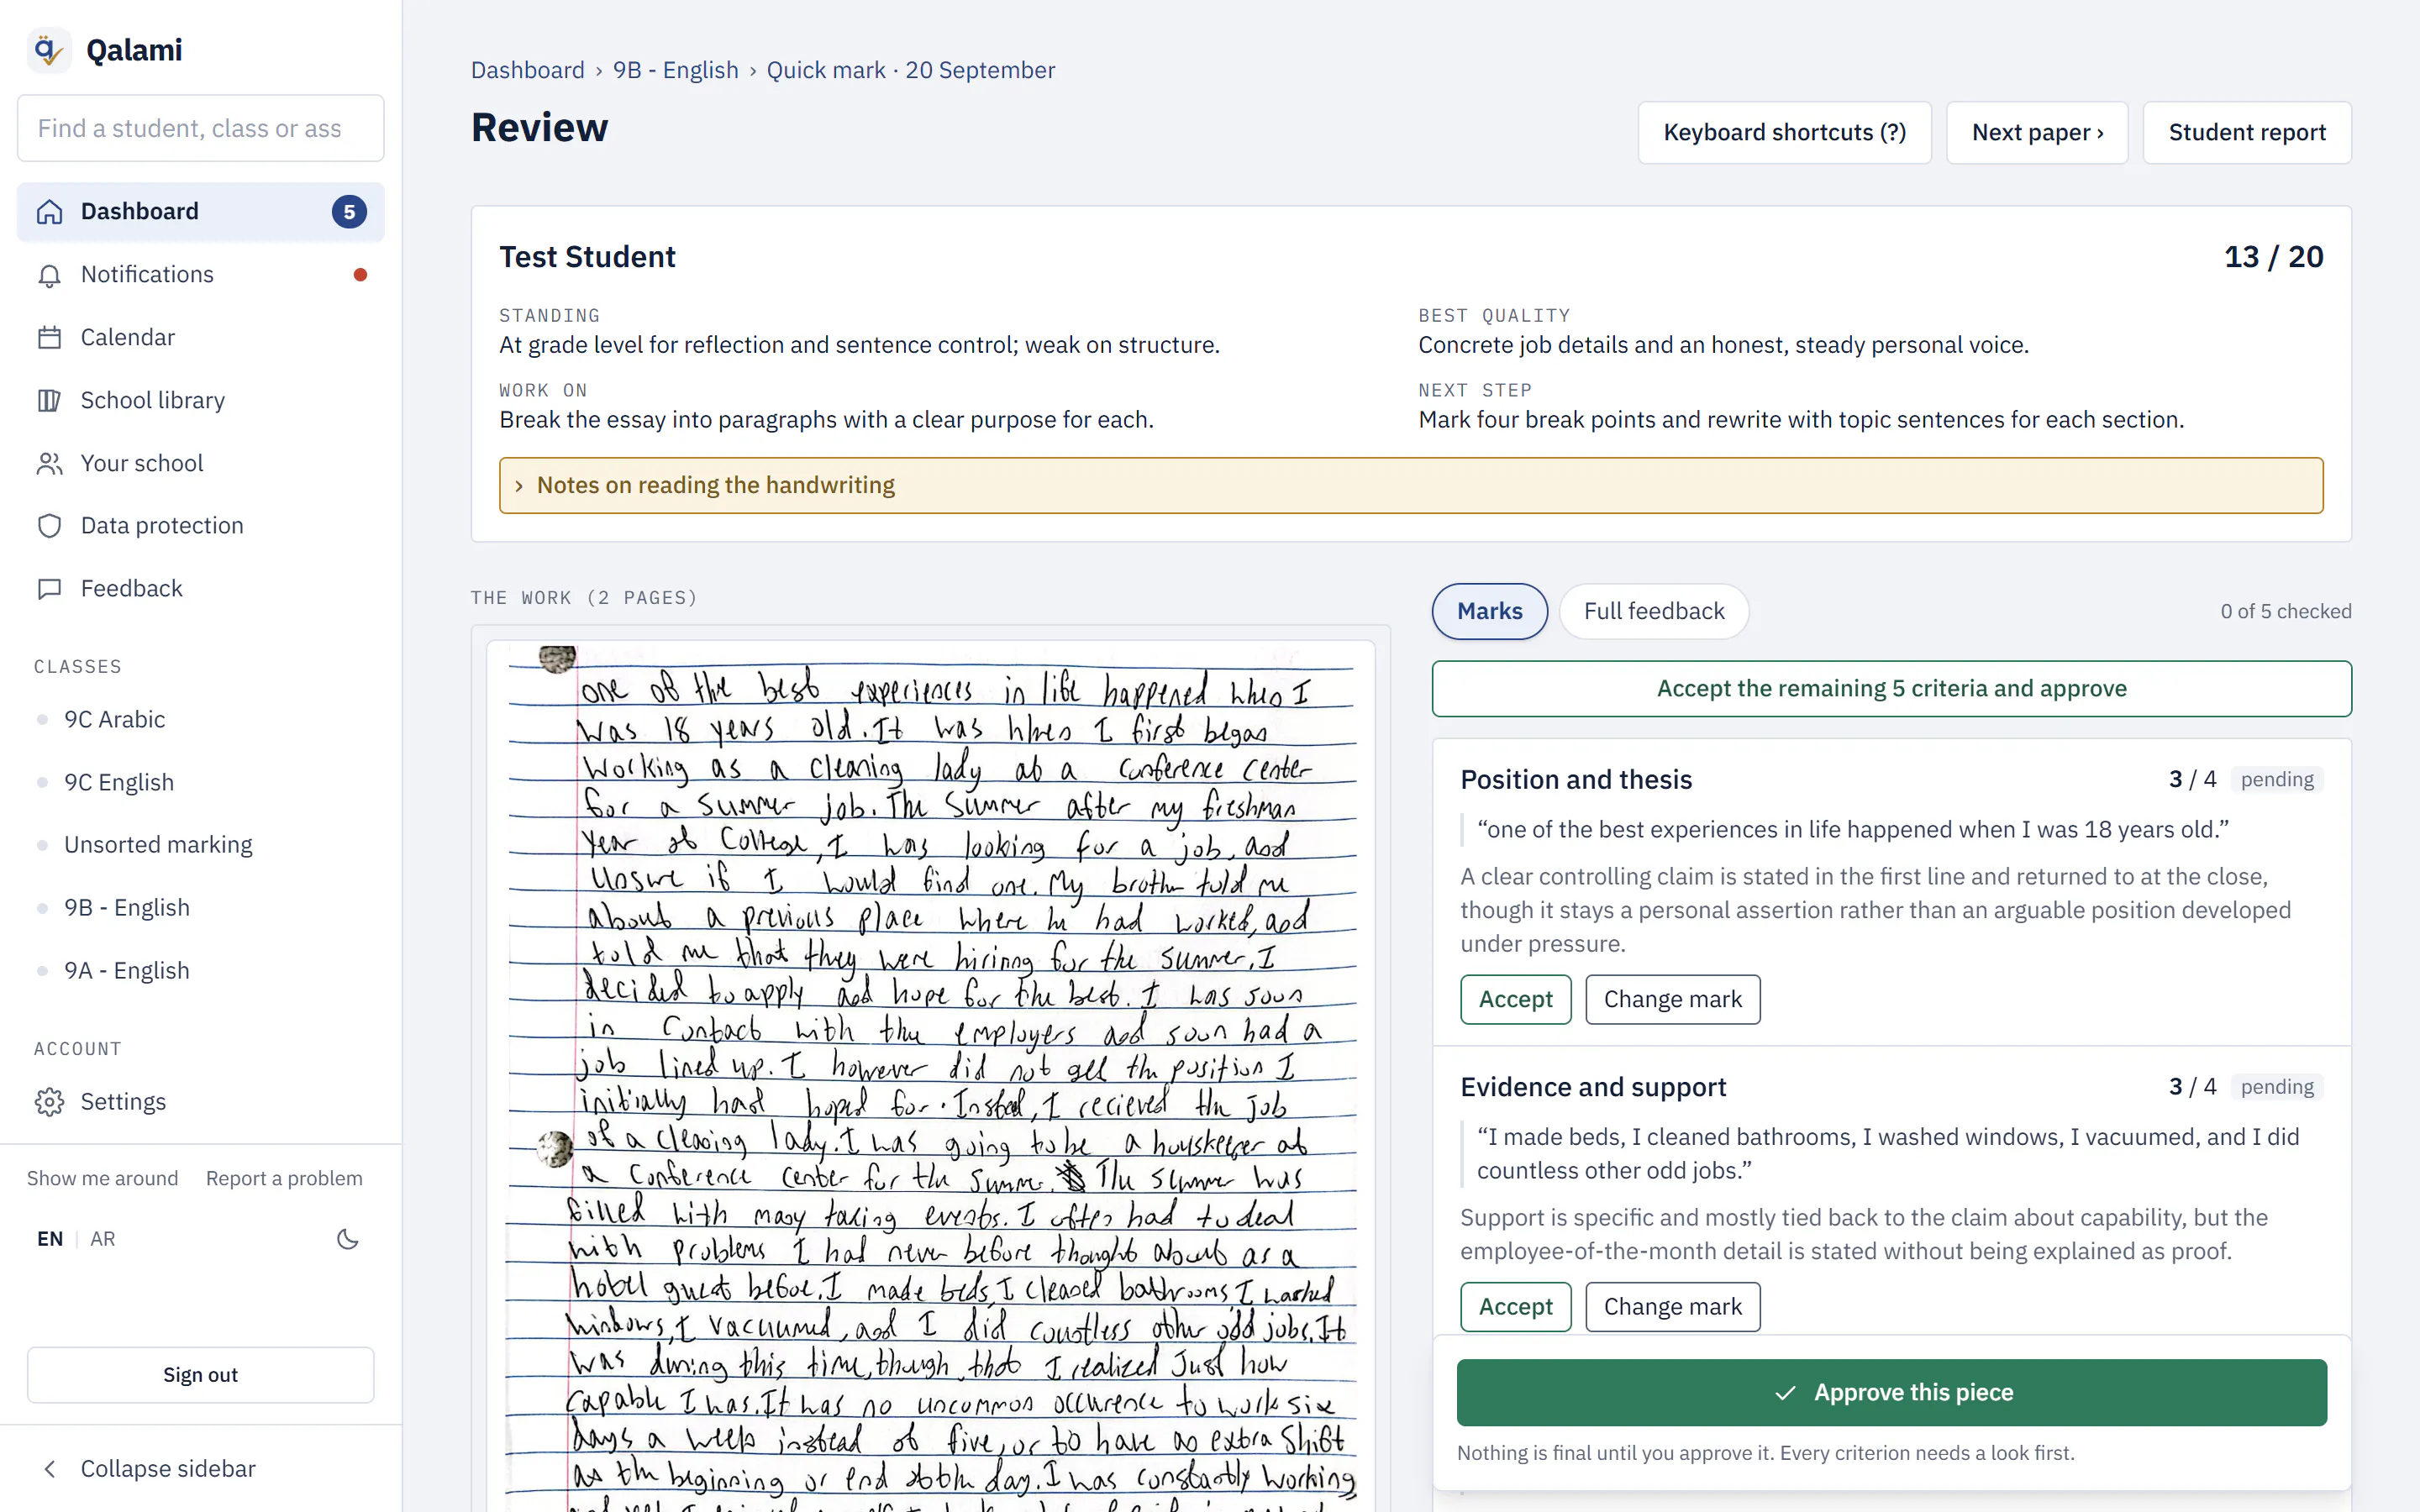Open School library book icon

[x=49, y=401]
